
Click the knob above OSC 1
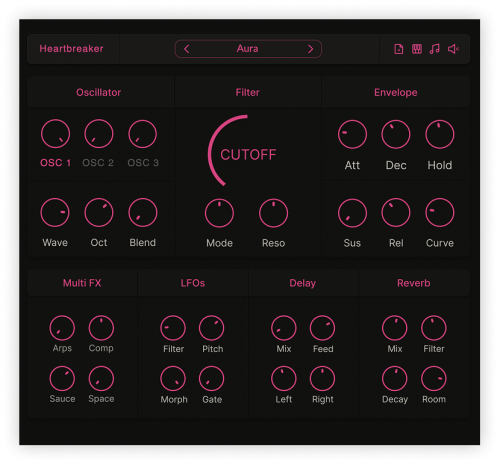tap(55, 134)
